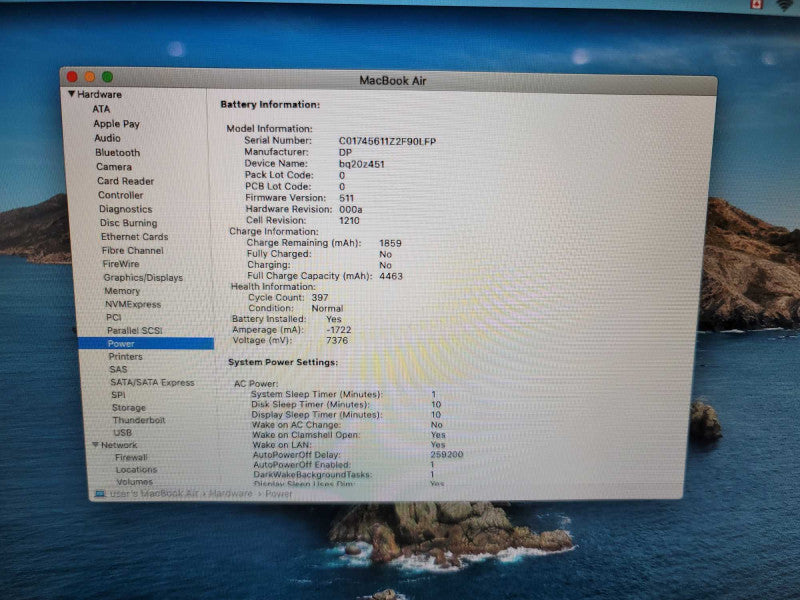Minimize window with yellow button

(90, 77)
